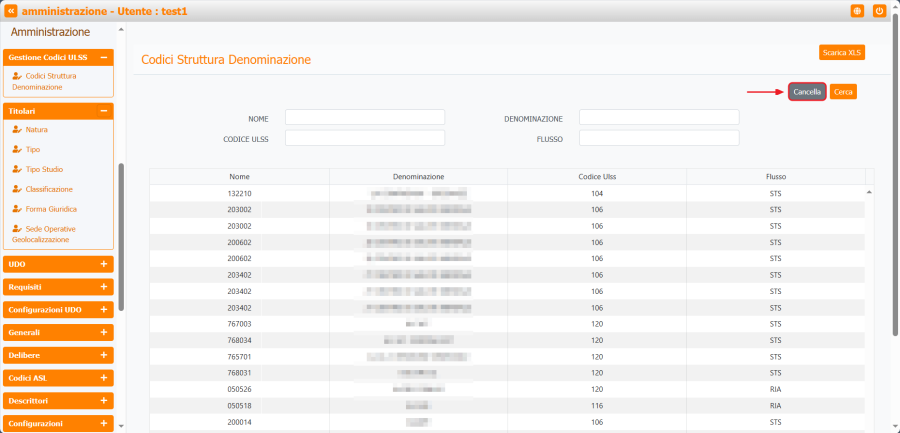The image size is (900, 433).
Task: Collapse the sidebar with the double-arrow icon
Action: 12,11
